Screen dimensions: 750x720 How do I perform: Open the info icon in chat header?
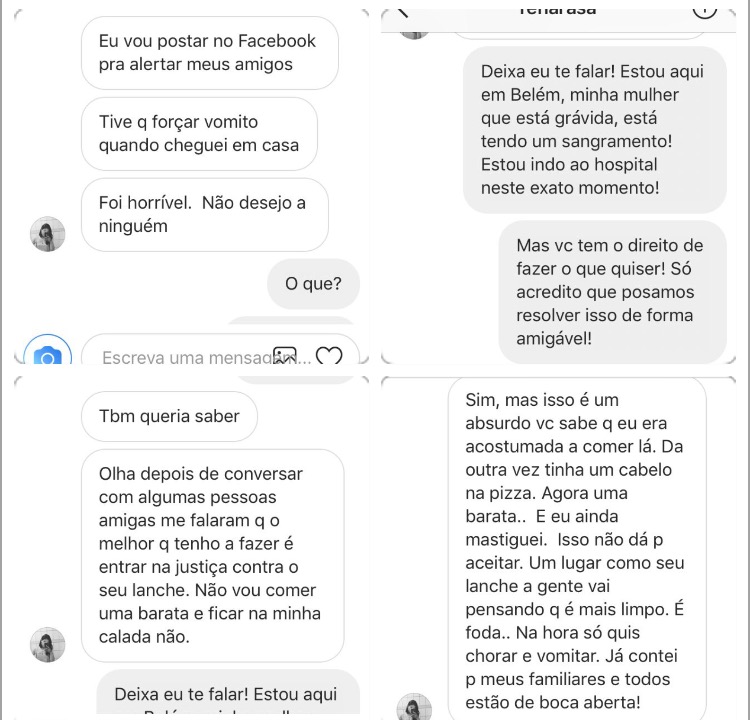point(705,12)
